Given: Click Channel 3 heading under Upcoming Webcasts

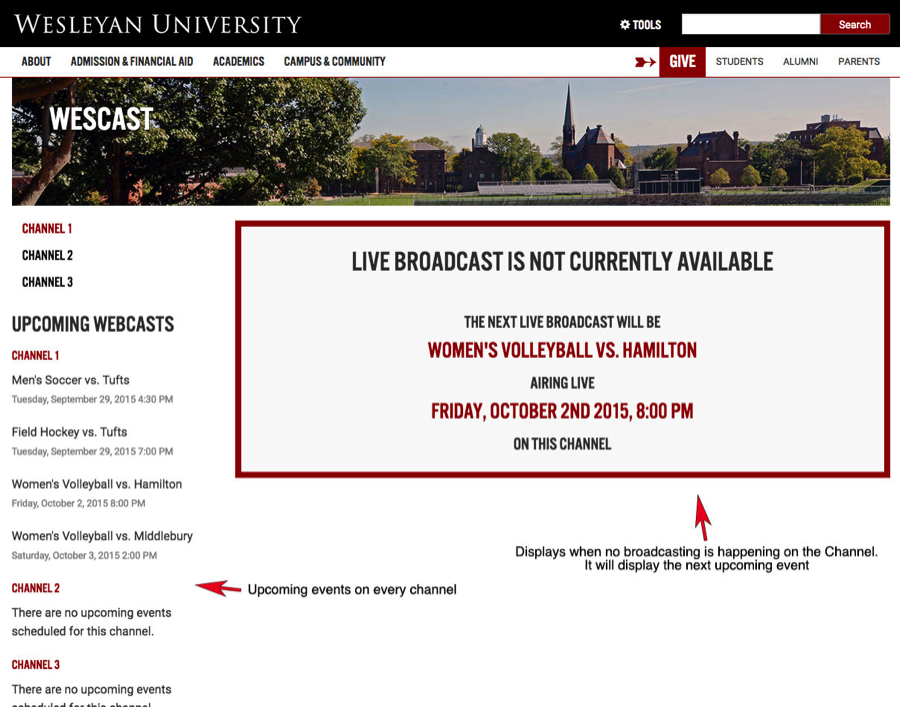Looking at the screenshot, I should coord(36,664).
